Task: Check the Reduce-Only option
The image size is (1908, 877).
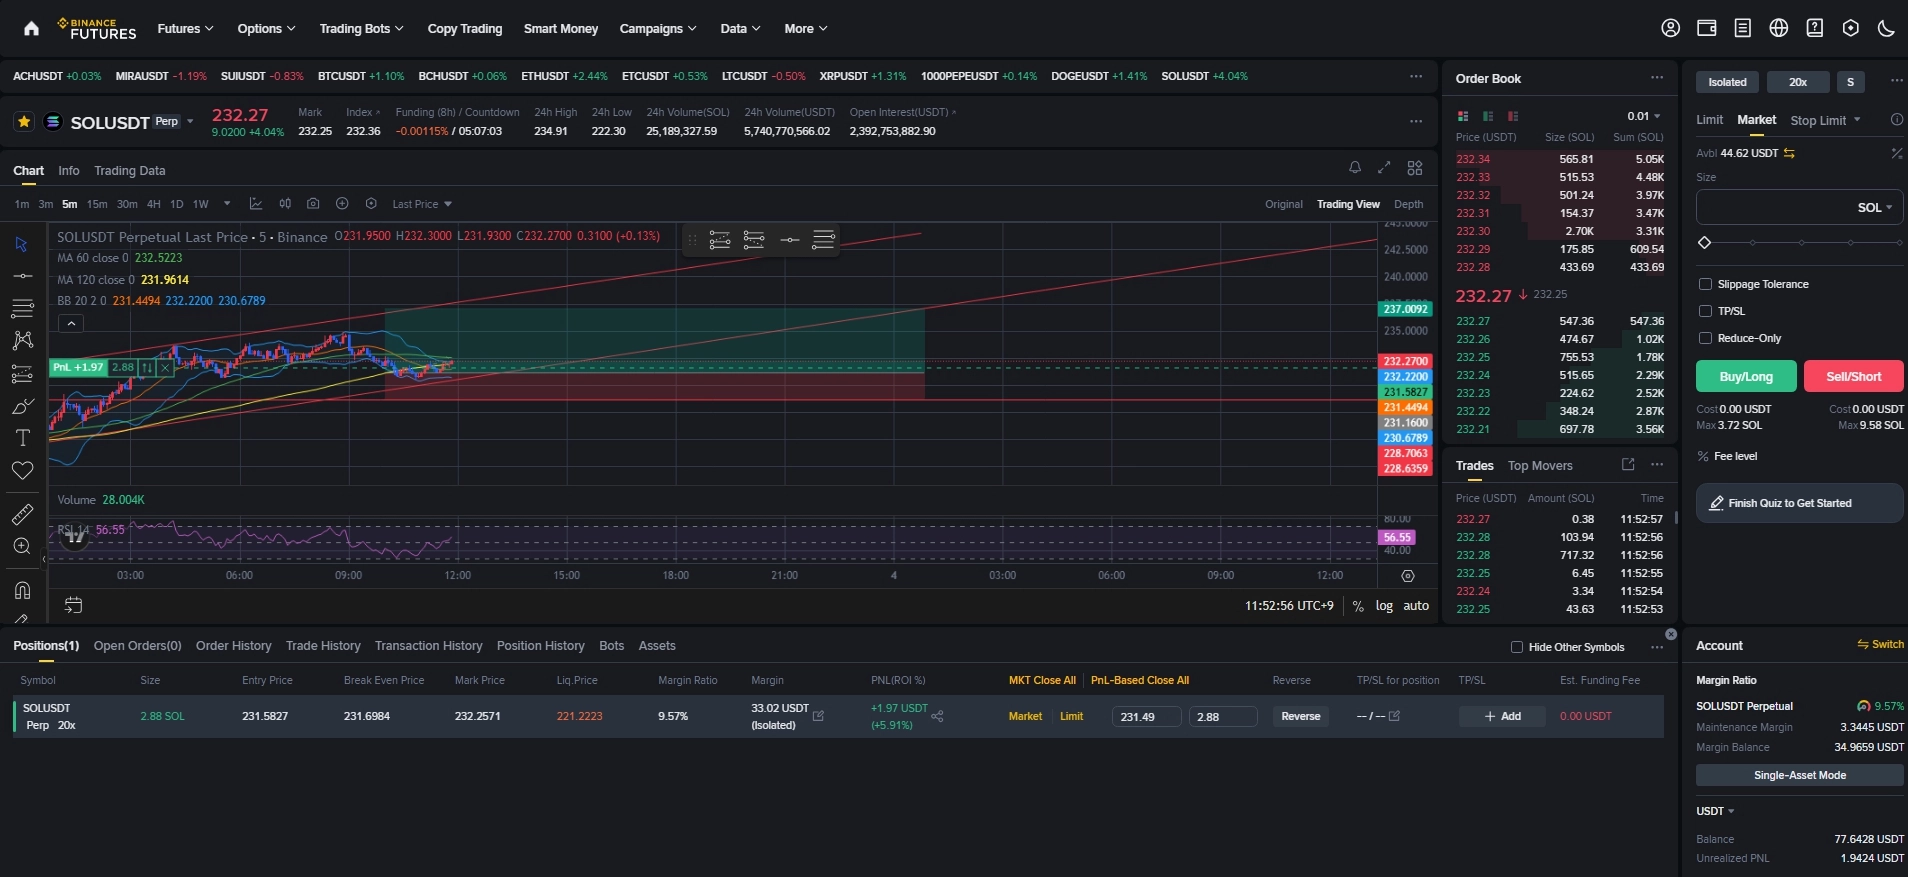Action: [x=1705, y=338]
